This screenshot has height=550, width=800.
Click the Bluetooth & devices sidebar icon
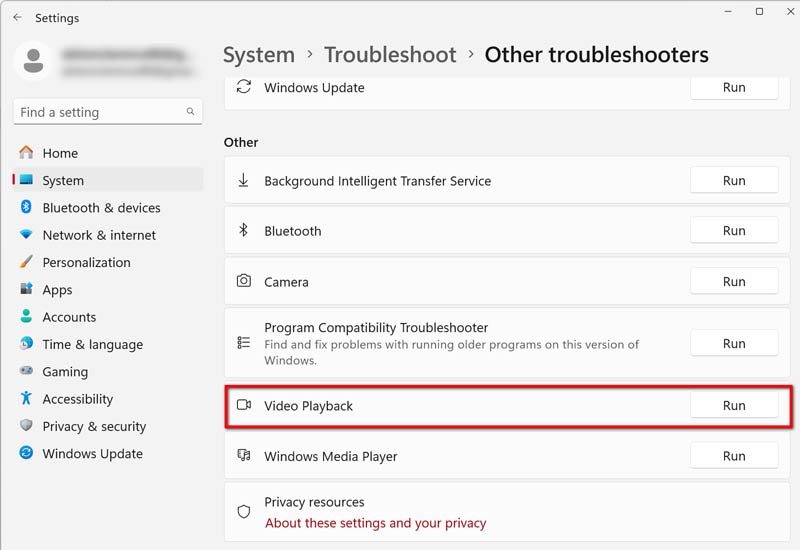26,207
